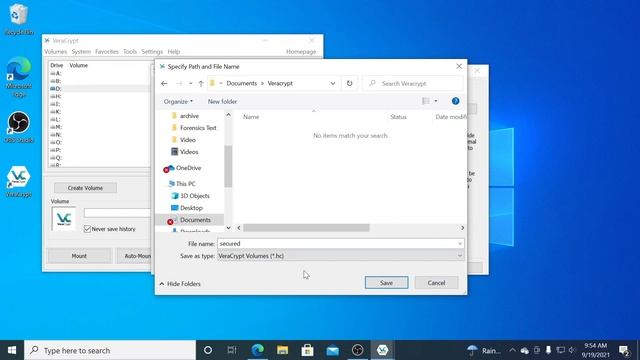
Task: Open File Explorer from taskbar
Action: (282, 350)
